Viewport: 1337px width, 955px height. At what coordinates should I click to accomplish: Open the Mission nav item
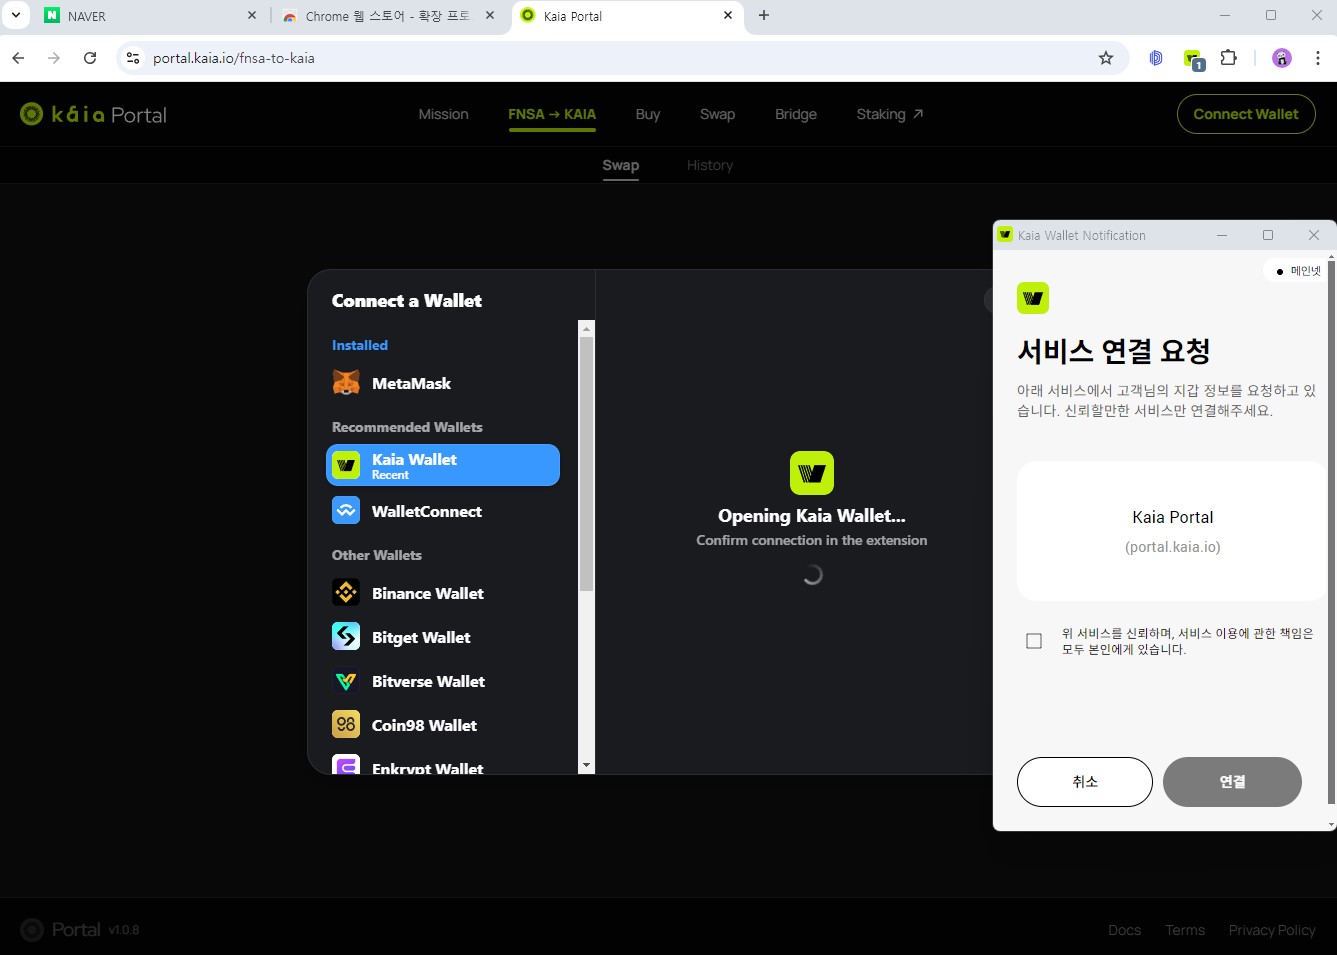(x=443, y=114)
